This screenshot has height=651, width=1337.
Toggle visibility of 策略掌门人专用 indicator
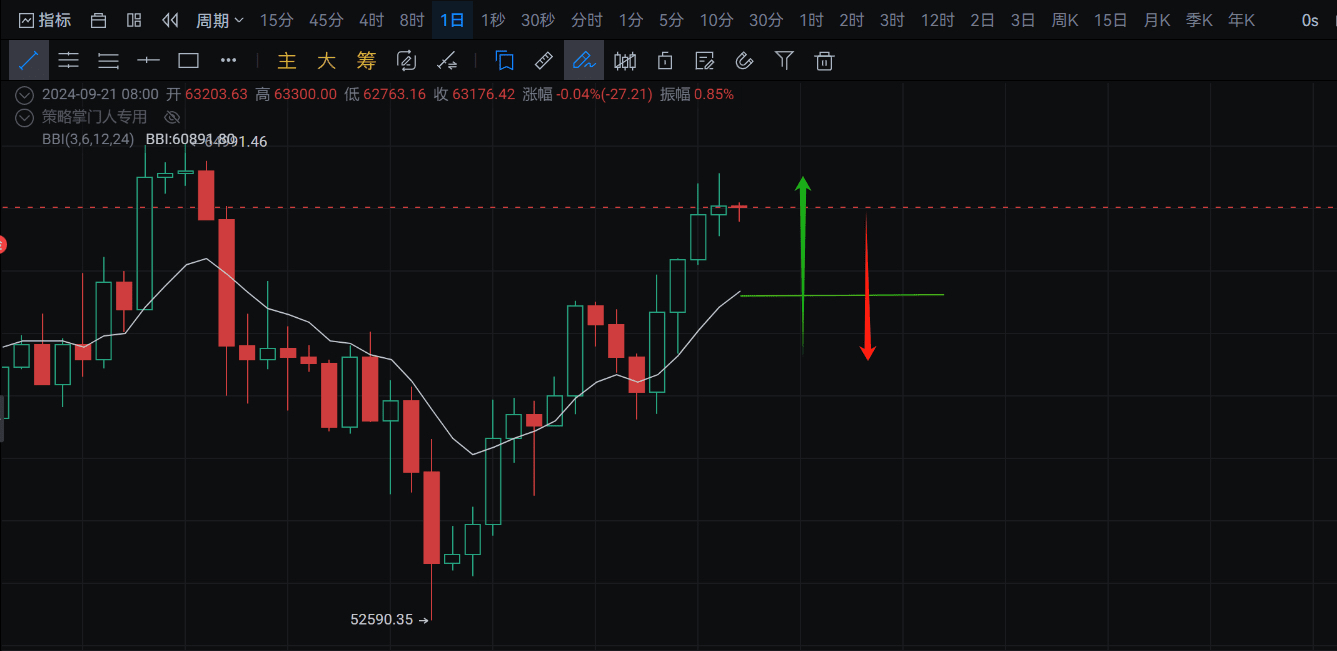pyautogui.click(x=171, y=117)
